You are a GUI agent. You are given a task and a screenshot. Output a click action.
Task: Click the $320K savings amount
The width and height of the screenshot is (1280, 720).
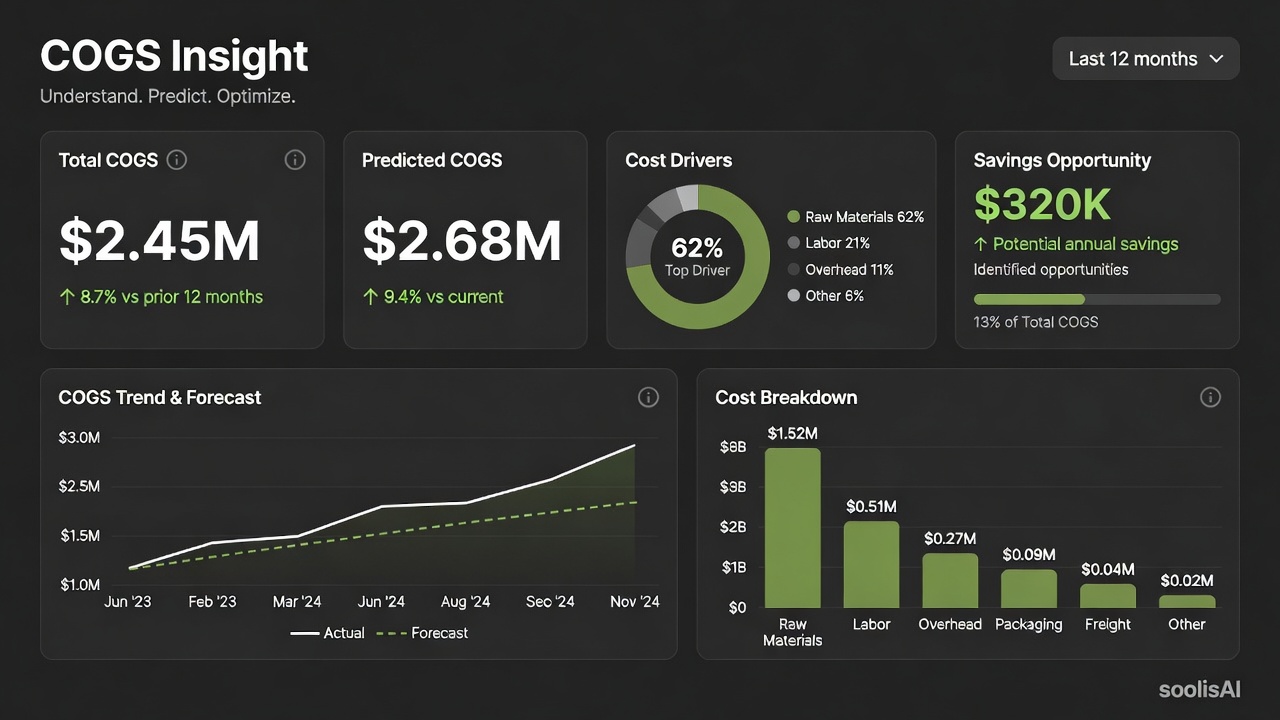coord(1042,204)
